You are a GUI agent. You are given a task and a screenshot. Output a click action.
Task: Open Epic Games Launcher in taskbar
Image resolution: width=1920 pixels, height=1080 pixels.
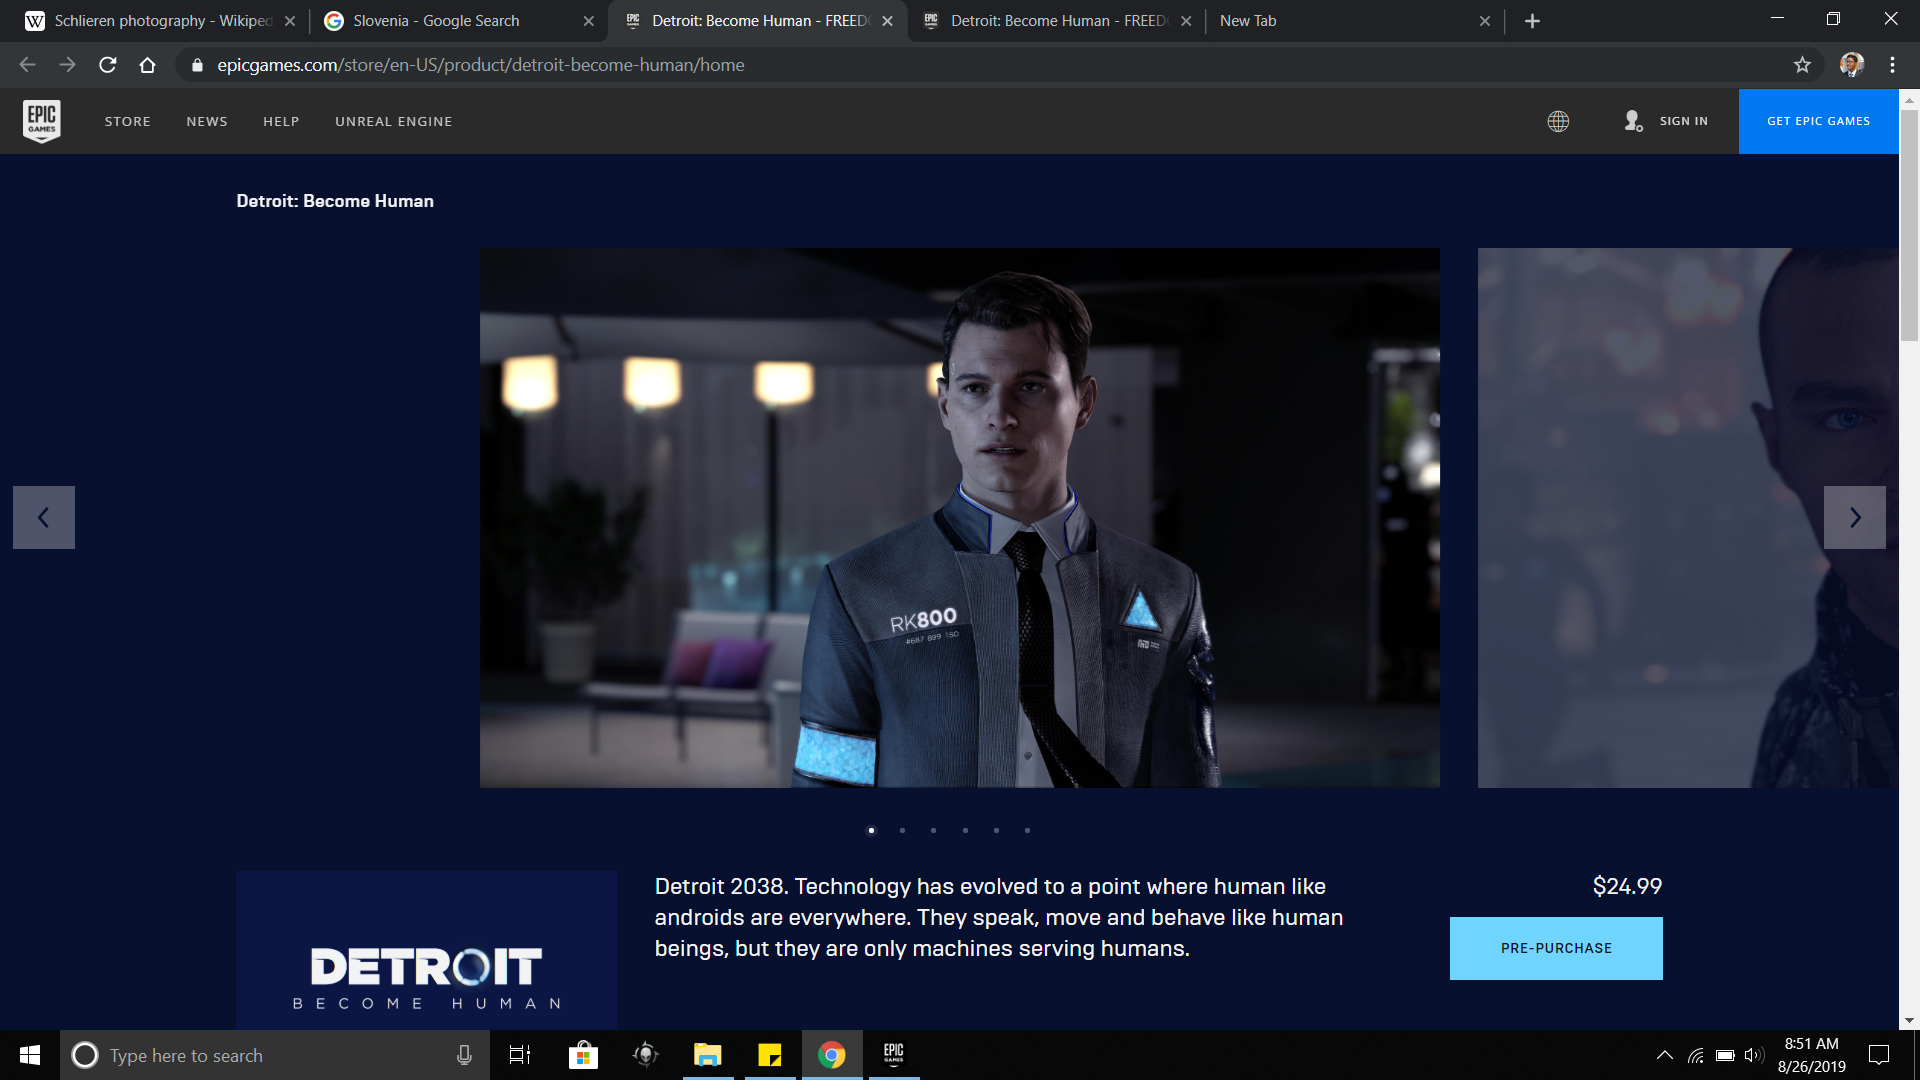pyautogui.click(x=894, y=1055)
